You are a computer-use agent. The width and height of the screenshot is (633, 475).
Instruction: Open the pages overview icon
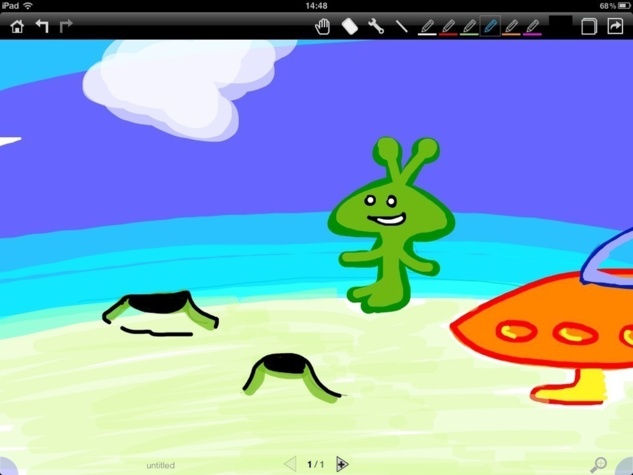pyautogui.click(x=589, y=27)
